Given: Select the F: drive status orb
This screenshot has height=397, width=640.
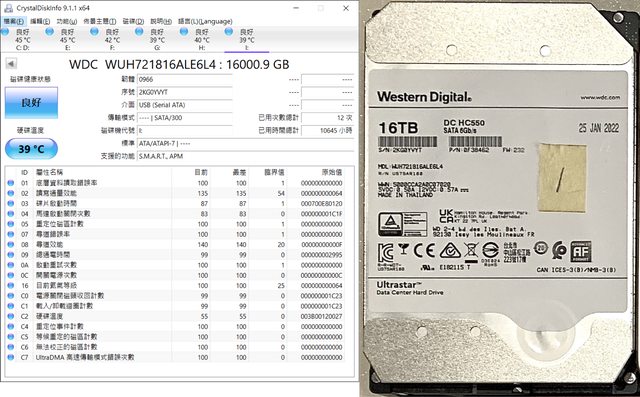Looking at the screenshot, I should 94,31.
